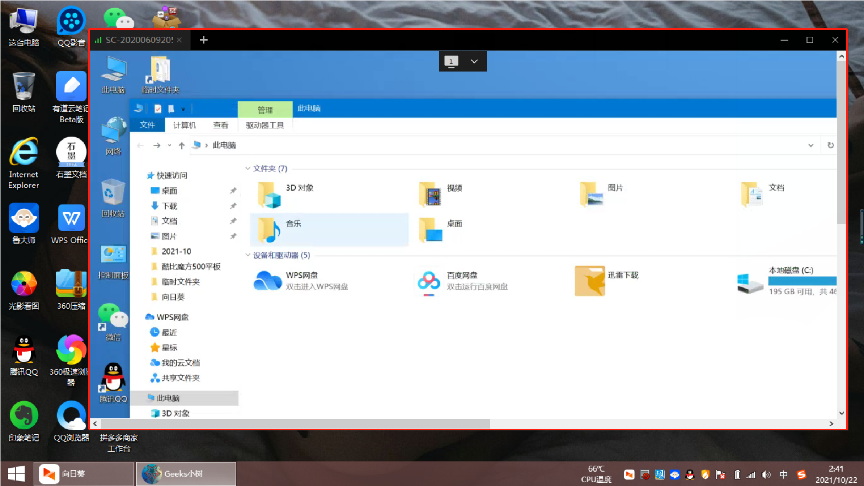The width and height of the screenshot is (864, 486).
Task: Select the 3D 对象 folder icon
Action: (x=269, y=194)
